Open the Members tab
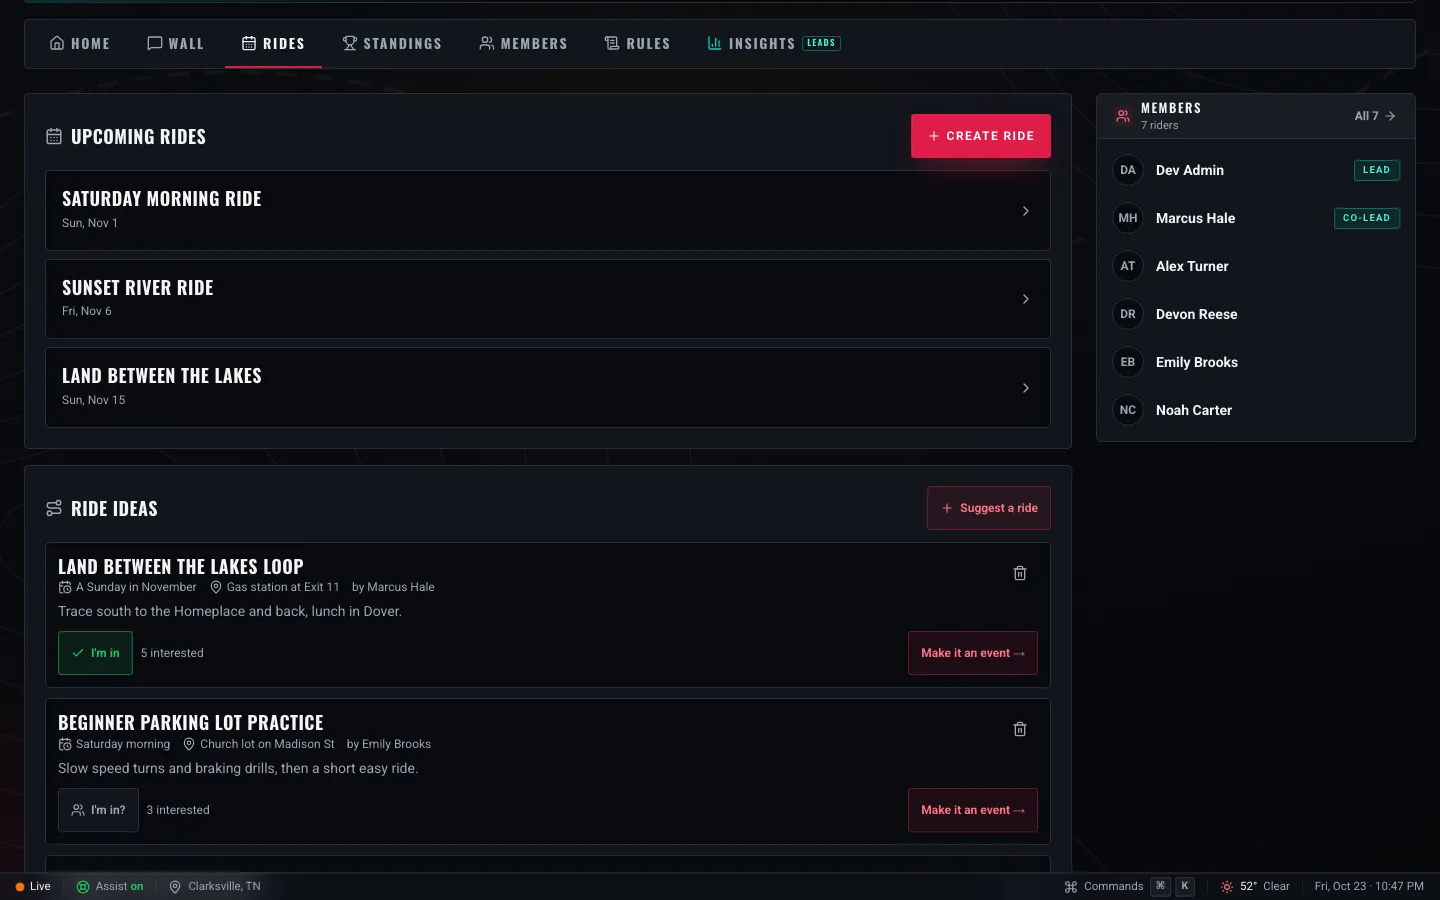 pyautogui.click(x=523, y=44)
